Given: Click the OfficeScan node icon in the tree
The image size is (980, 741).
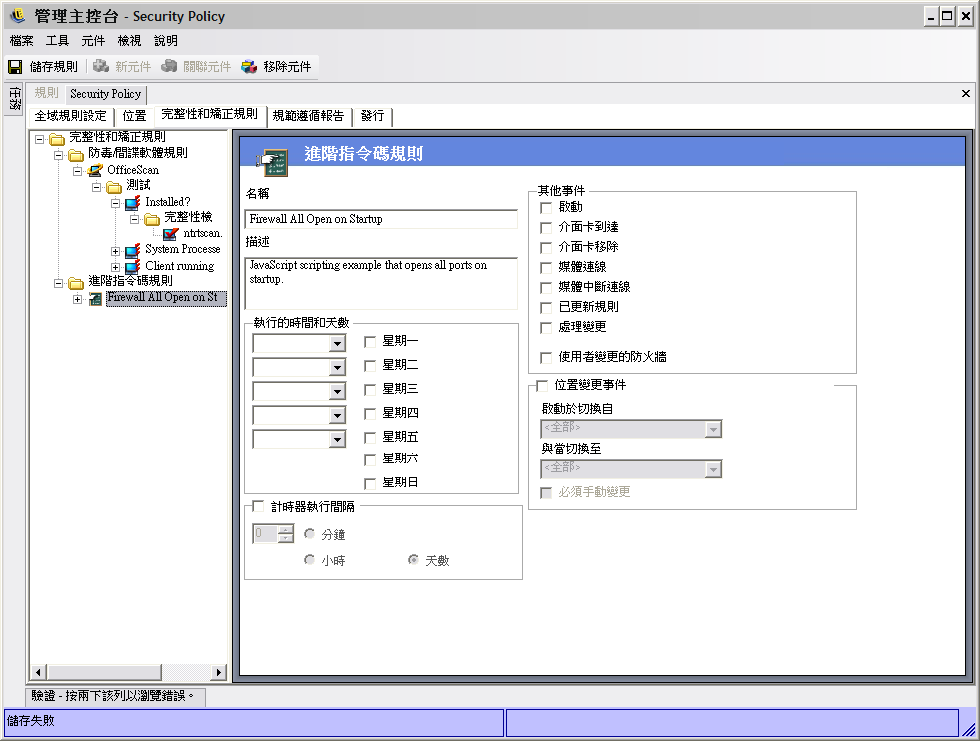Looking at the screenshot, I should pyautogui.click(x=95, y=170).
